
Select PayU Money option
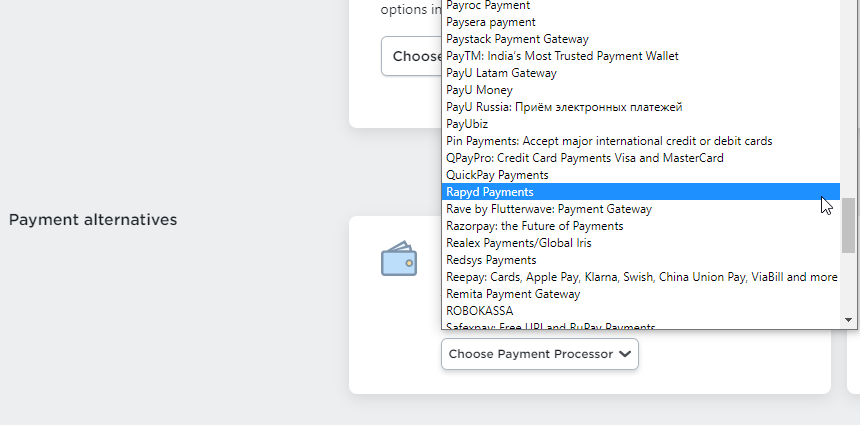(479, 90)
